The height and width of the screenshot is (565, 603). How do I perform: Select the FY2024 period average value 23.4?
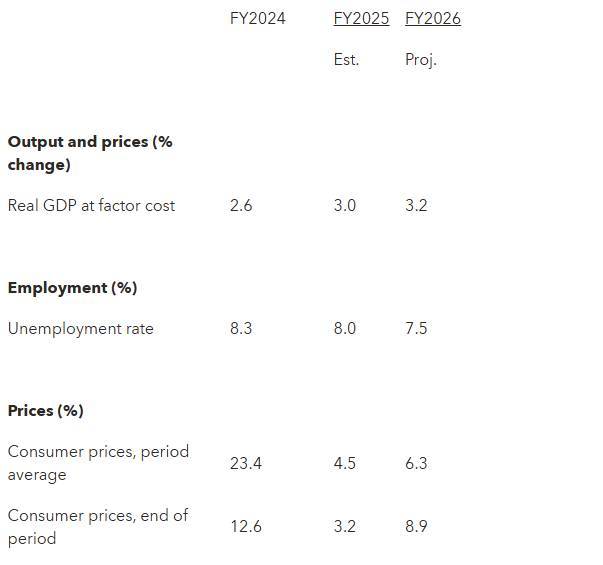pos(246,463)
